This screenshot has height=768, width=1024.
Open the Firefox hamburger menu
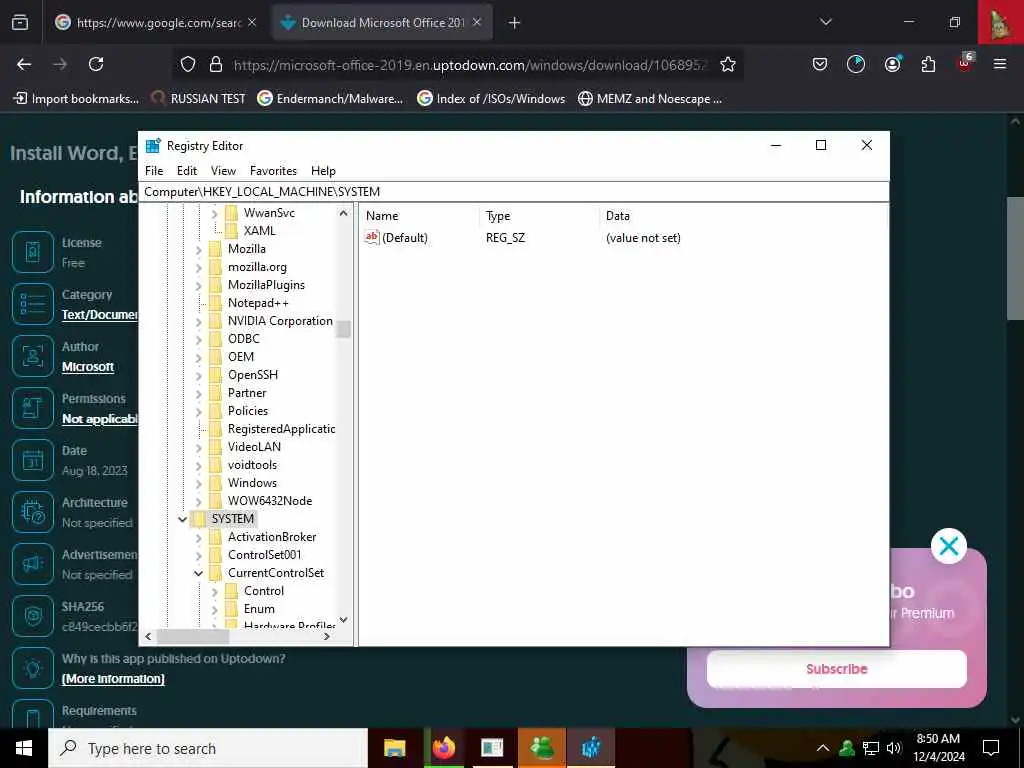click(999, 64)
